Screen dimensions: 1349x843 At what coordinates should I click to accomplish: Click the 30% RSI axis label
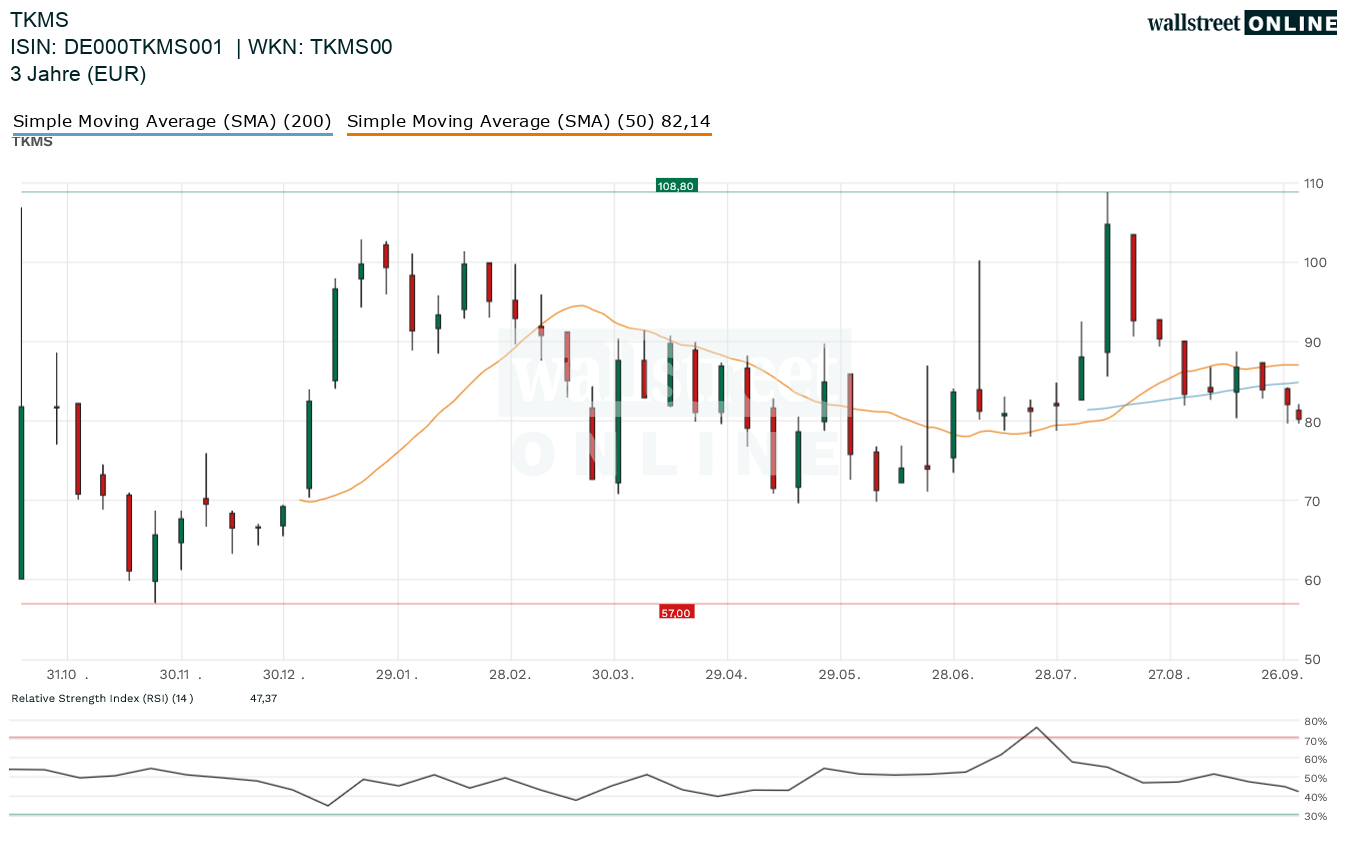point(1316,817)
